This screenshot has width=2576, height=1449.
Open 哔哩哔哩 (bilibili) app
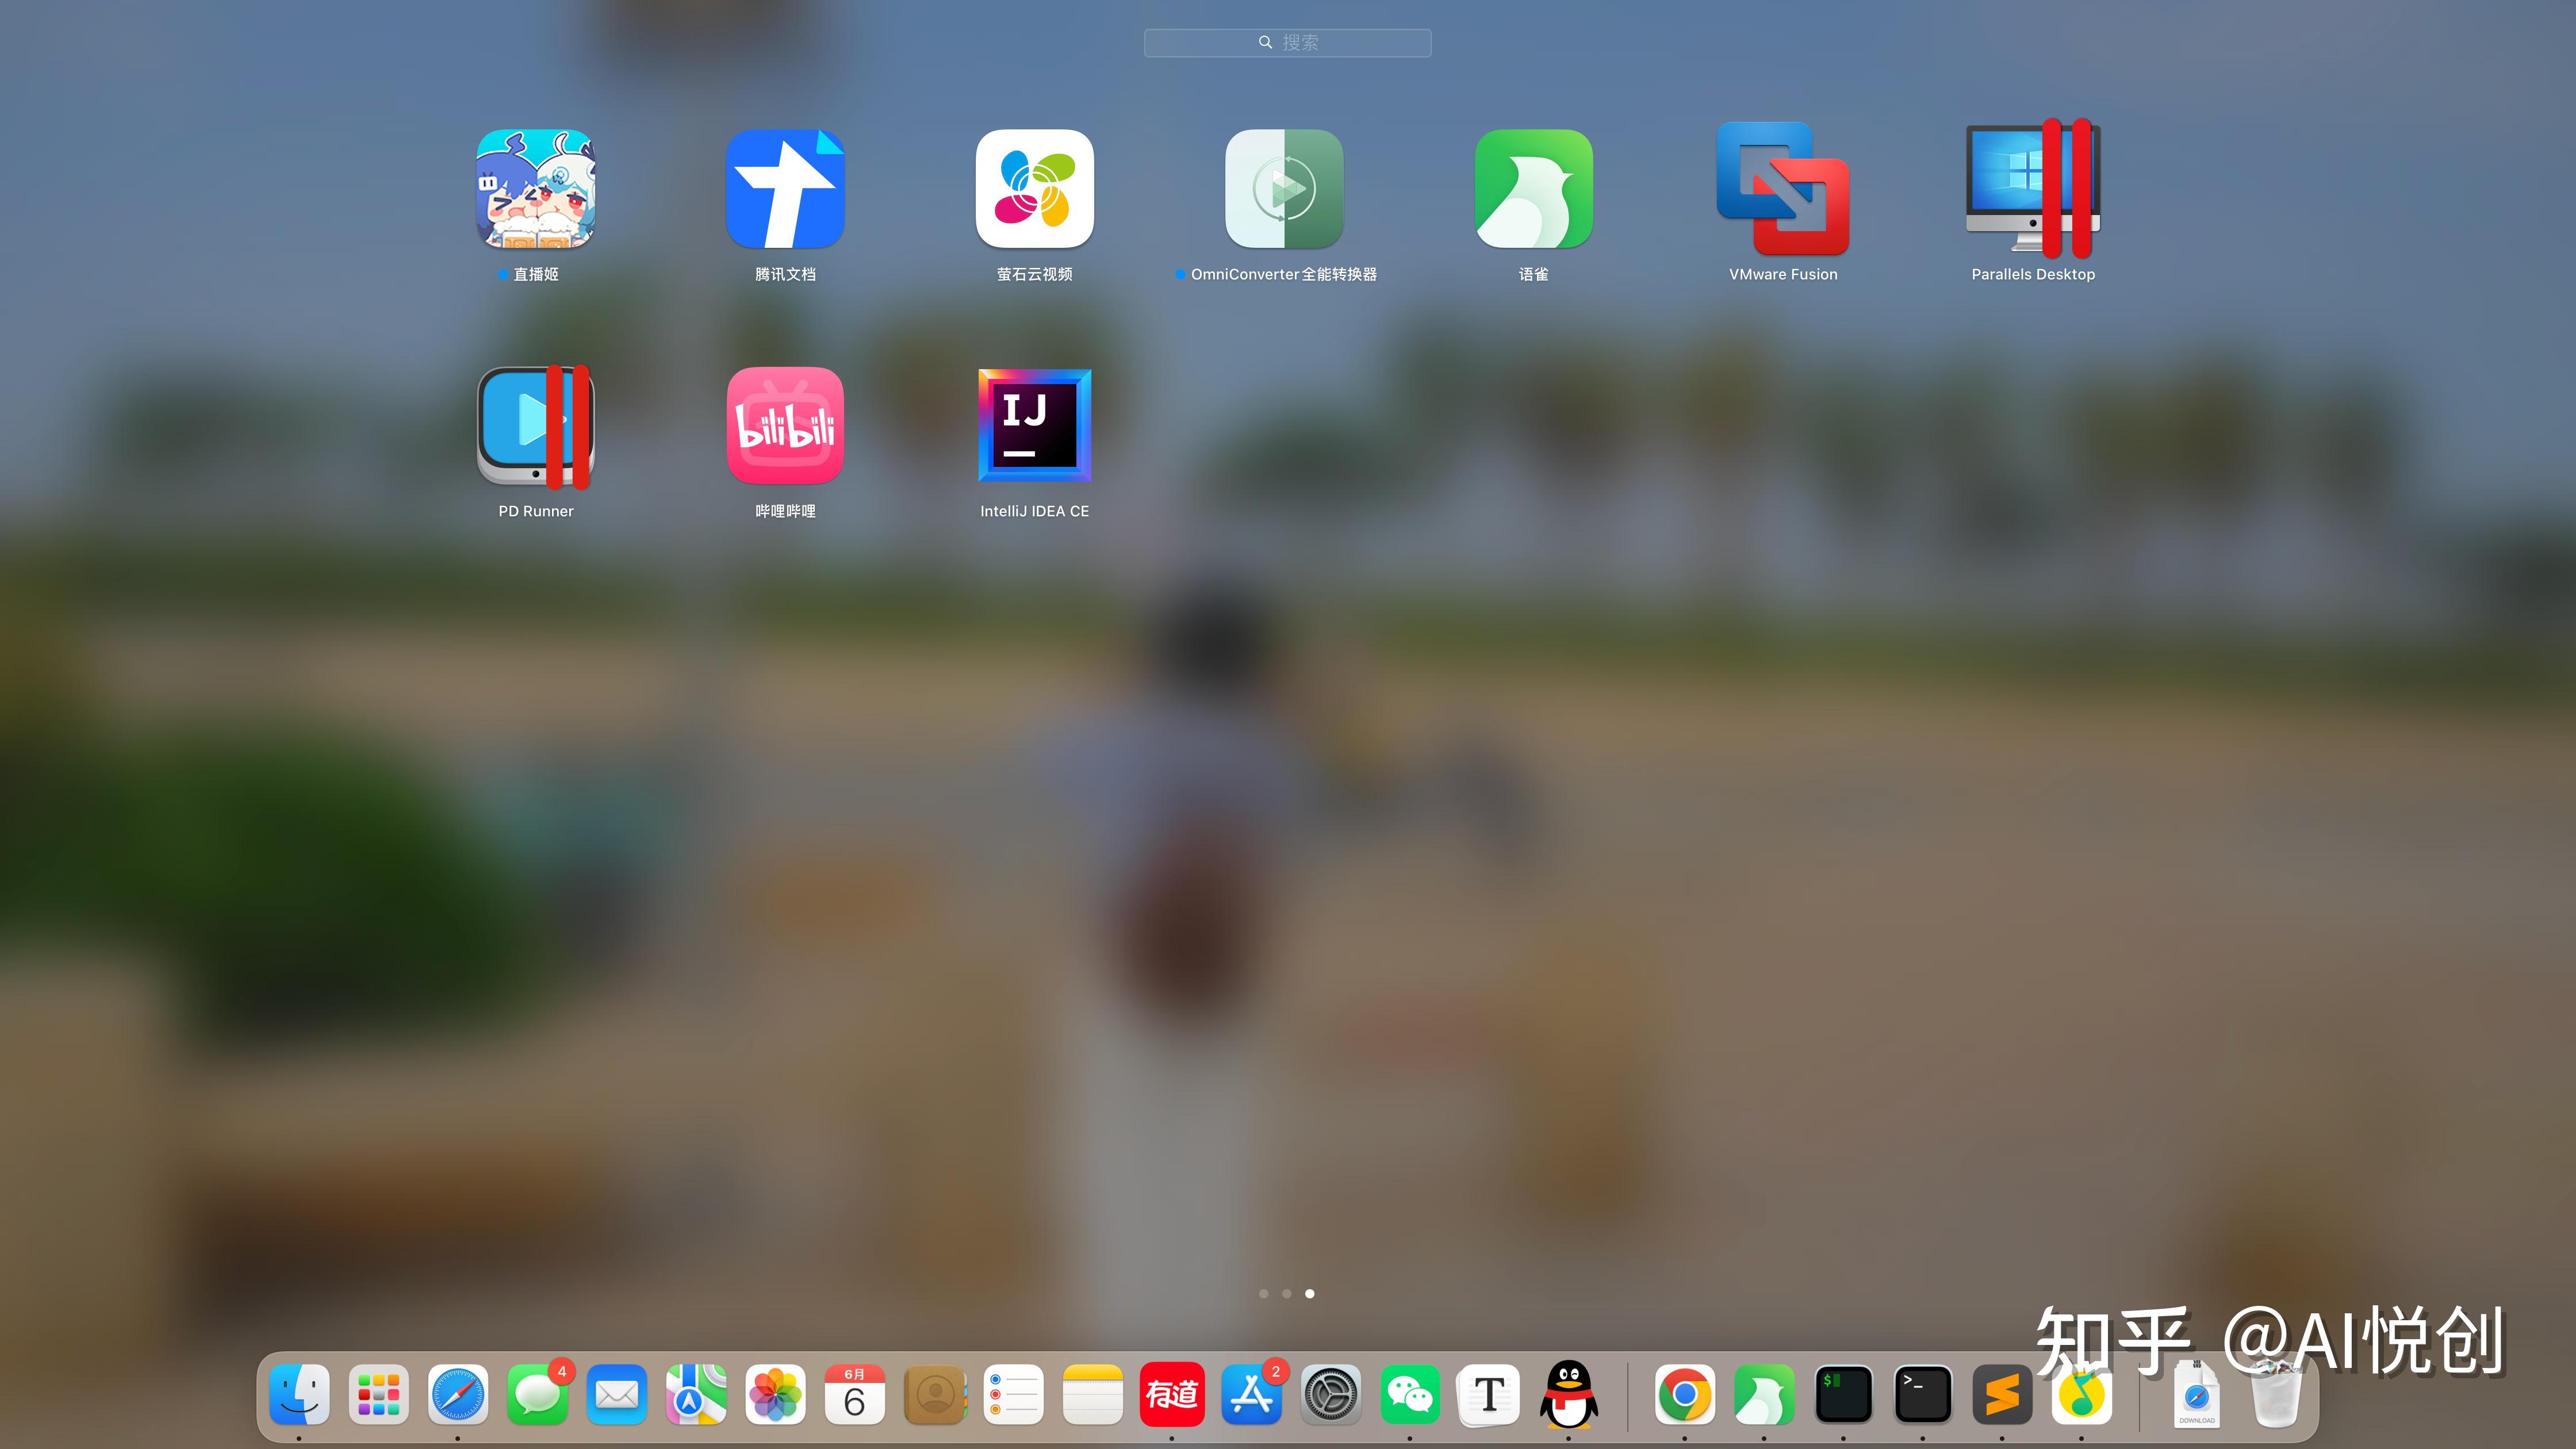point(785,426)
